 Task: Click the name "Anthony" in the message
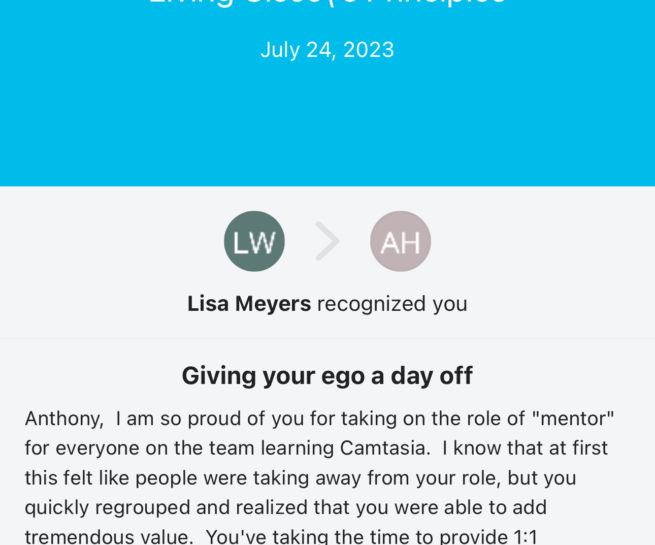62,418
